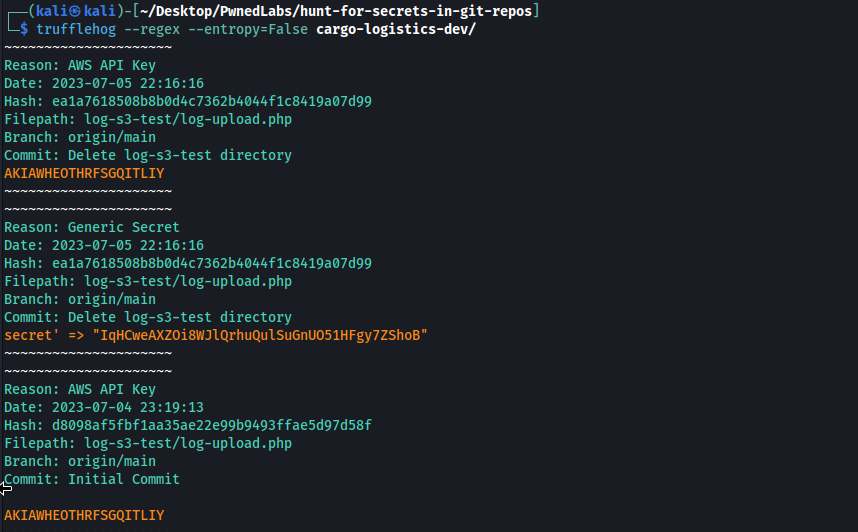
Task: Click the 'Commit: Initial Commit' line
Action: (92, 479)
